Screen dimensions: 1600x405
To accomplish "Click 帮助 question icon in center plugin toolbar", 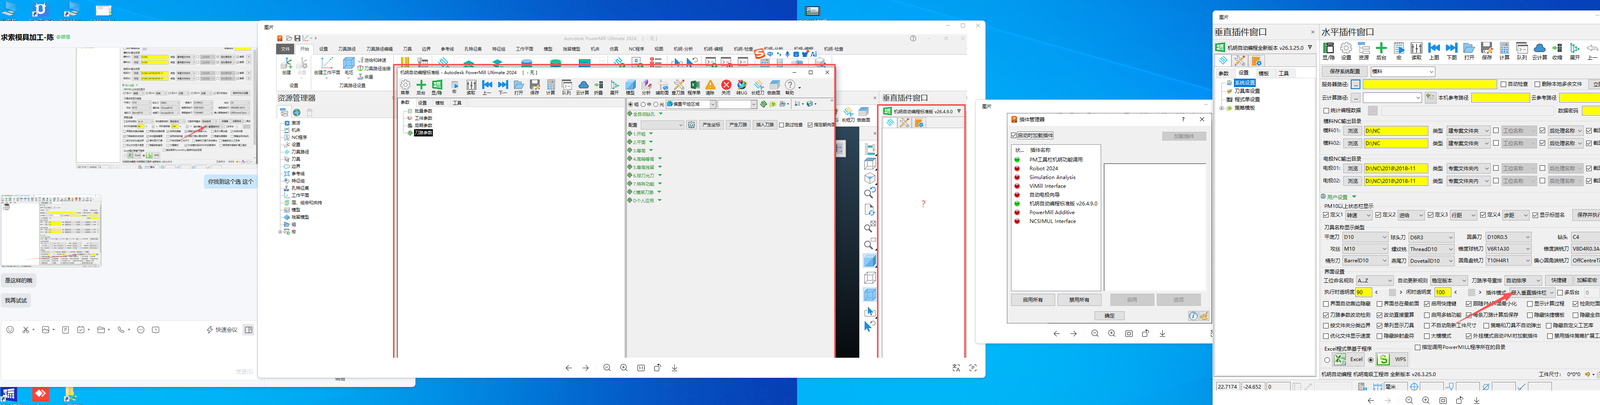I will point(790,87).
